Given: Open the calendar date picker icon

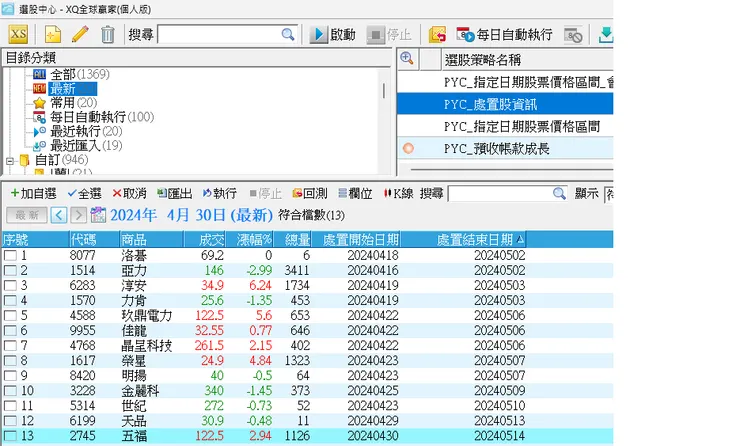Looking at the screenshot, I should (x=98, y=215).
